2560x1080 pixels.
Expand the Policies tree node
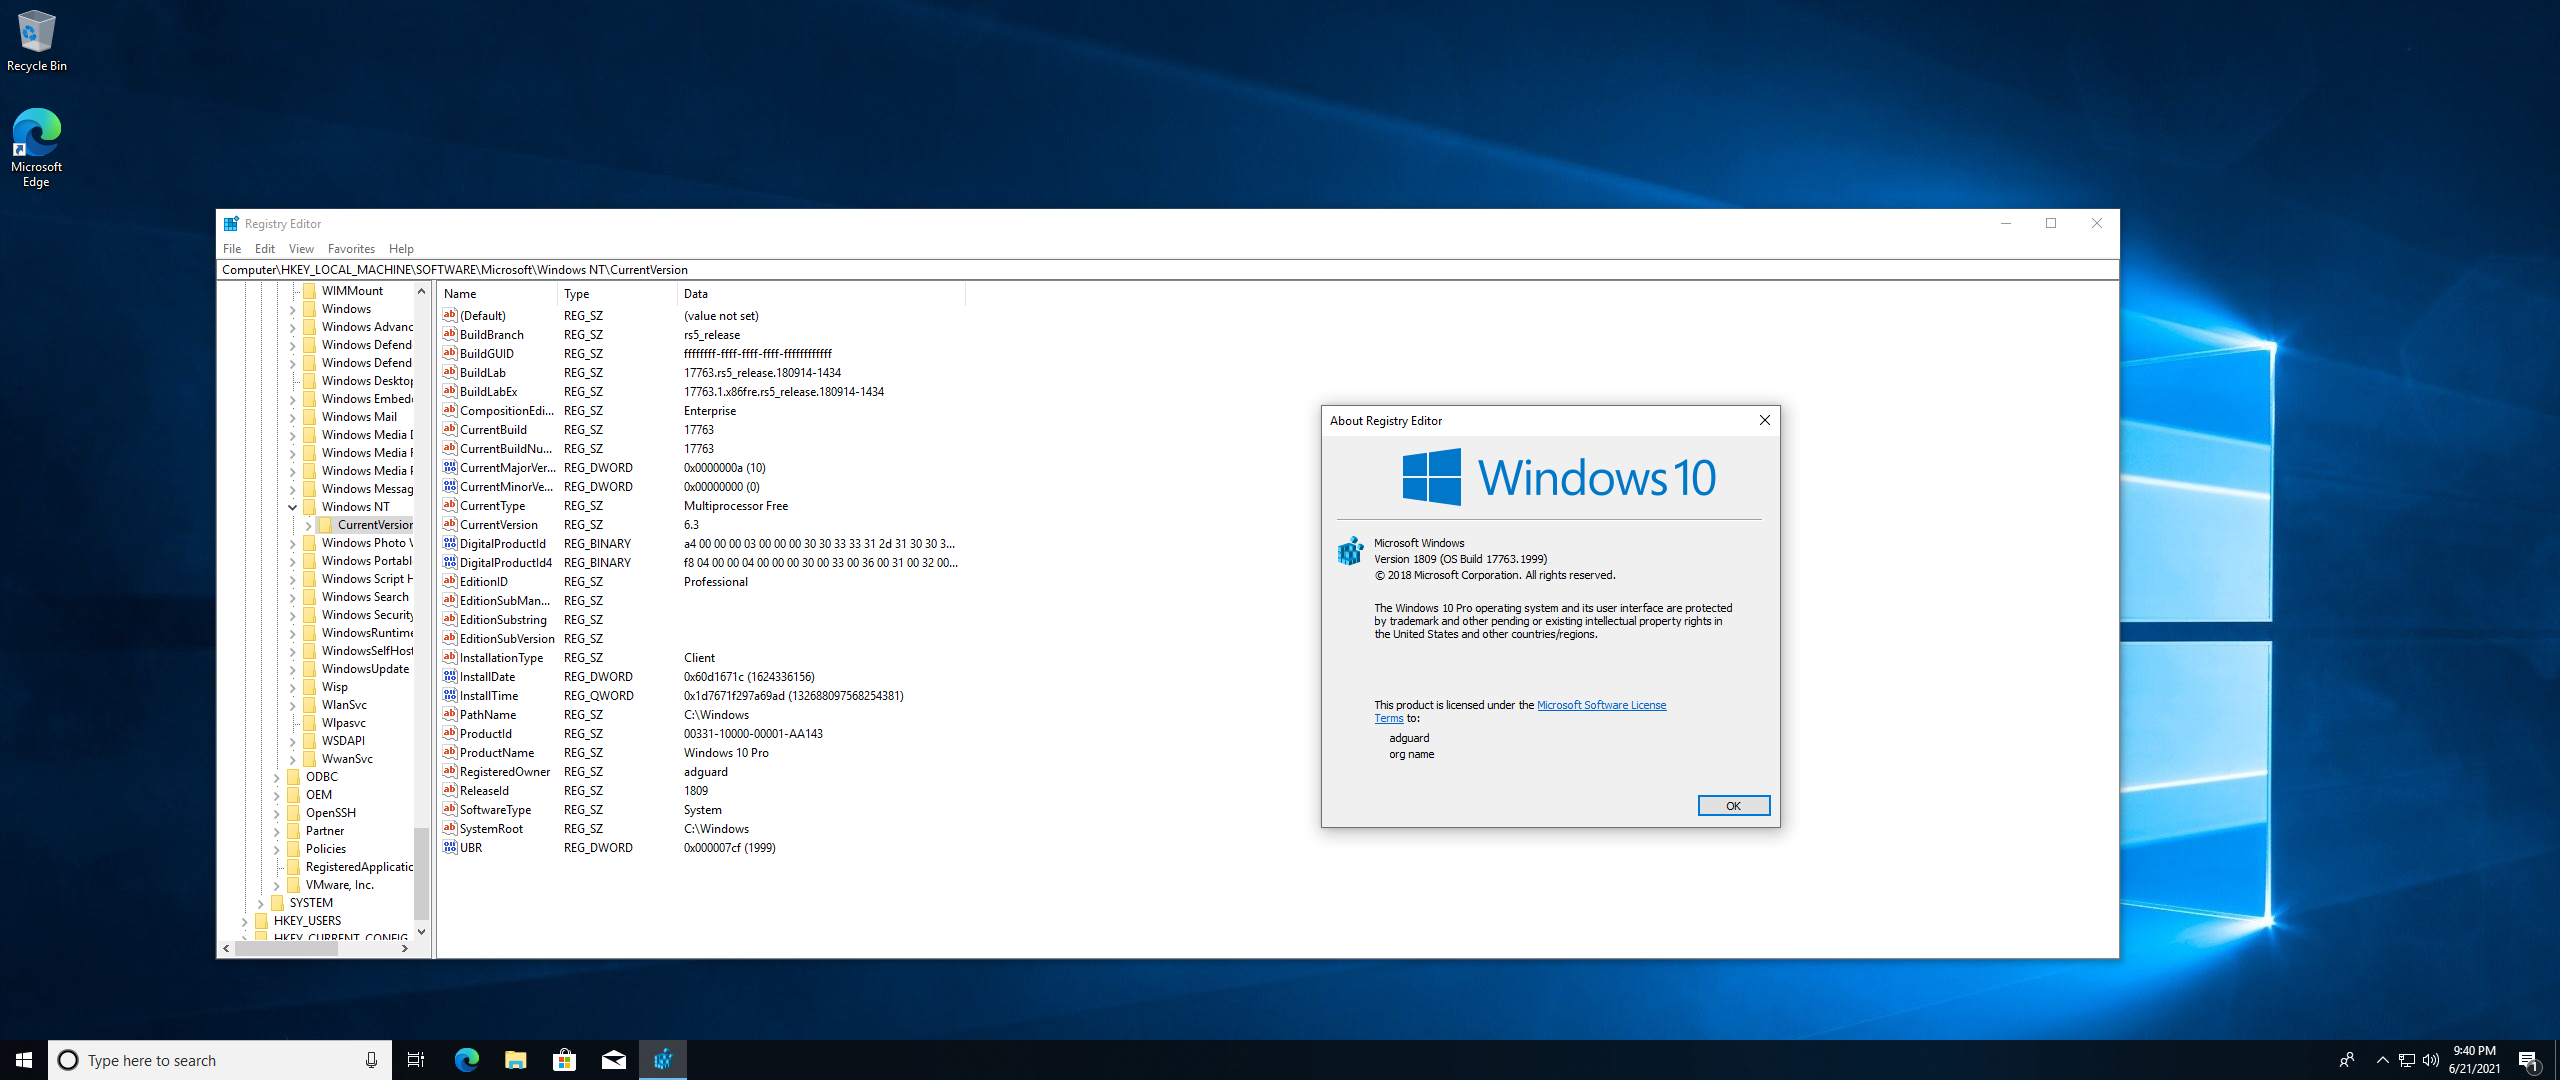(277, 849)
